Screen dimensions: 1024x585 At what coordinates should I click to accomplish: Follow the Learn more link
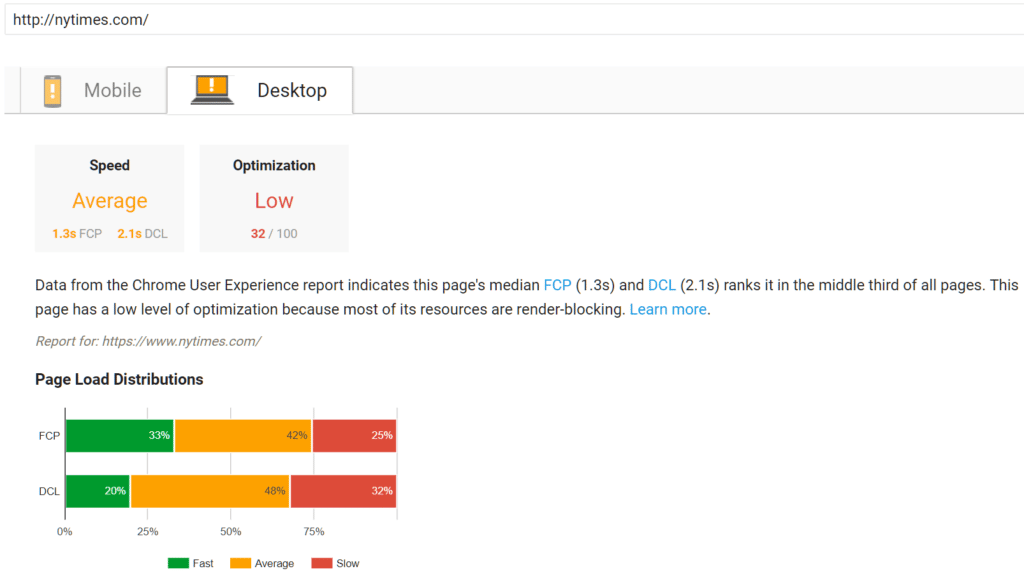coord(668,309)
